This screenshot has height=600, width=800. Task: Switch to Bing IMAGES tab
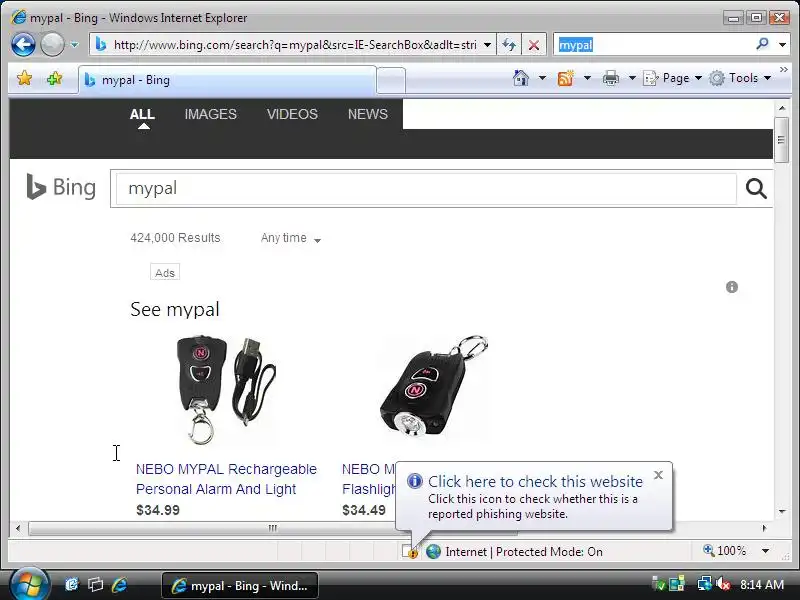(210, 114)
